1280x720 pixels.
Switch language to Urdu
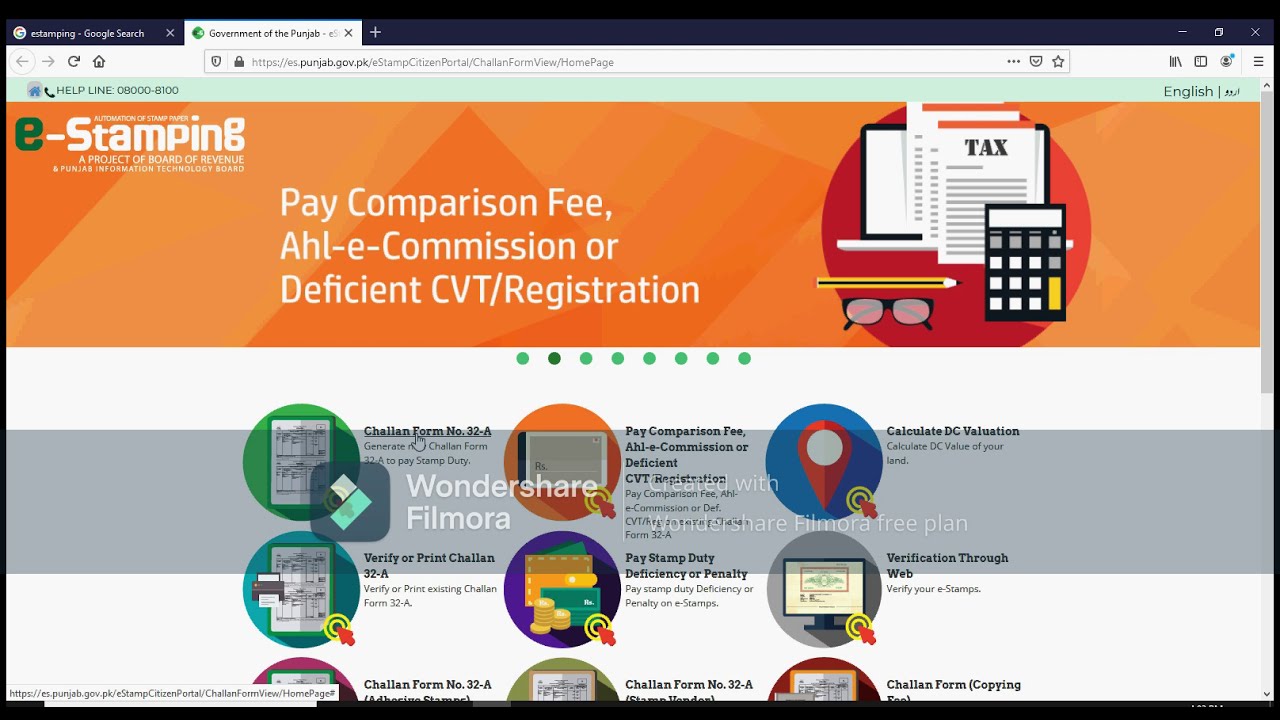[x=1232, y=91]
